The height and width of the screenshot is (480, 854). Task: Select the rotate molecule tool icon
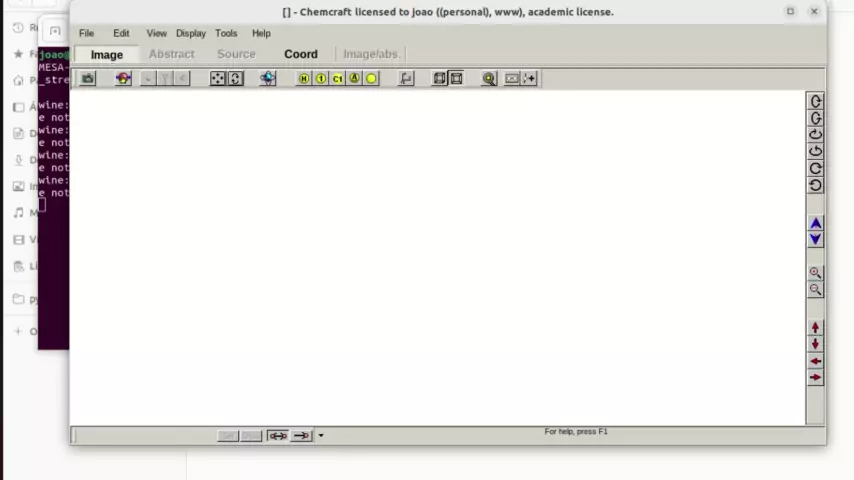pos(235,78)
